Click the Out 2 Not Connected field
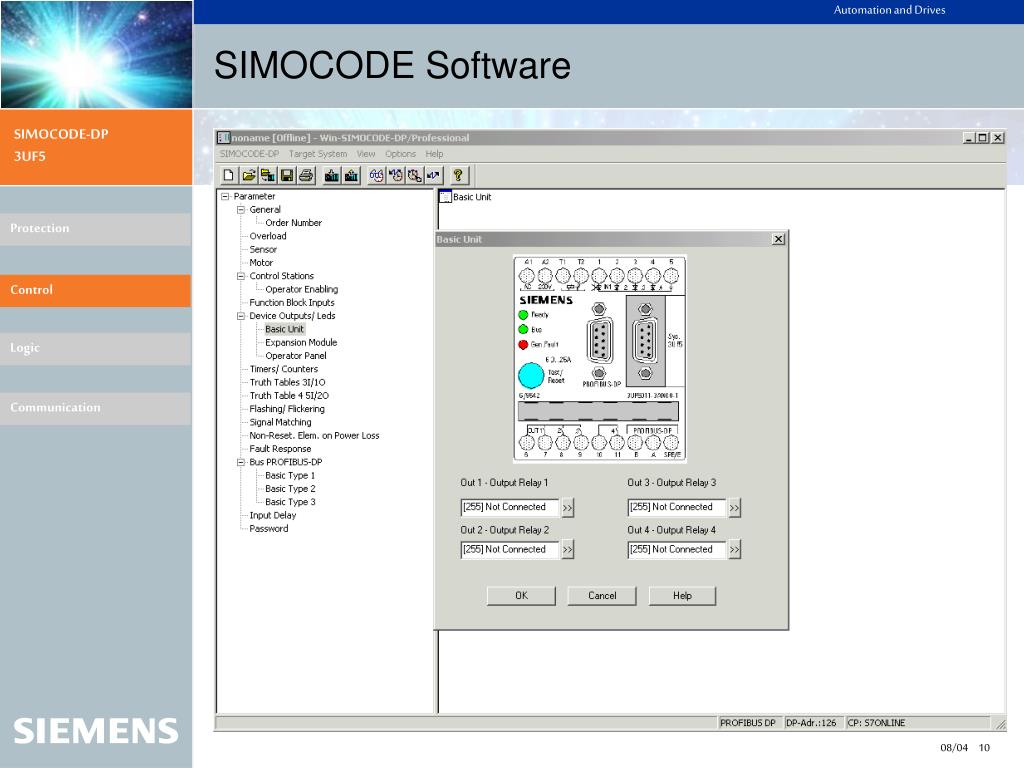This screenshot has width=1024, height=768. pyautogui.click(x=509, y=550)
